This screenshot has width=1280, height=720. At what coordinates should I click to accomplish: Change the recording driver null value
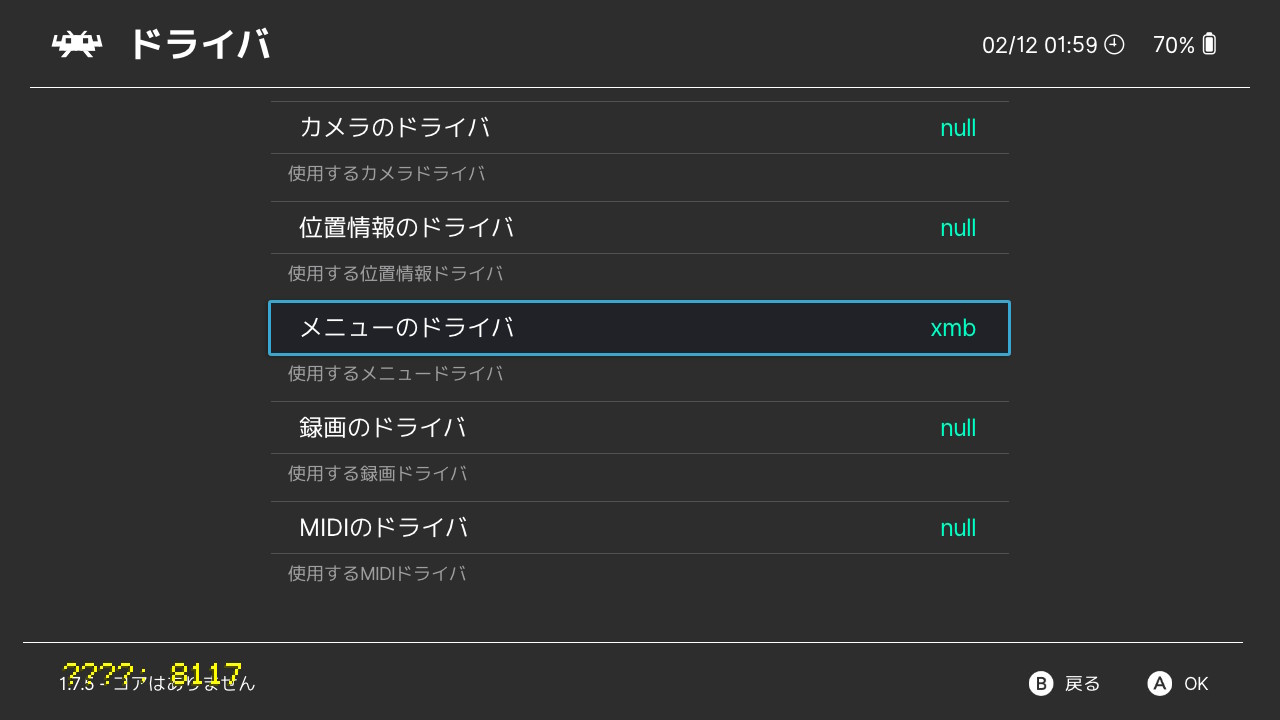point(957,428)
